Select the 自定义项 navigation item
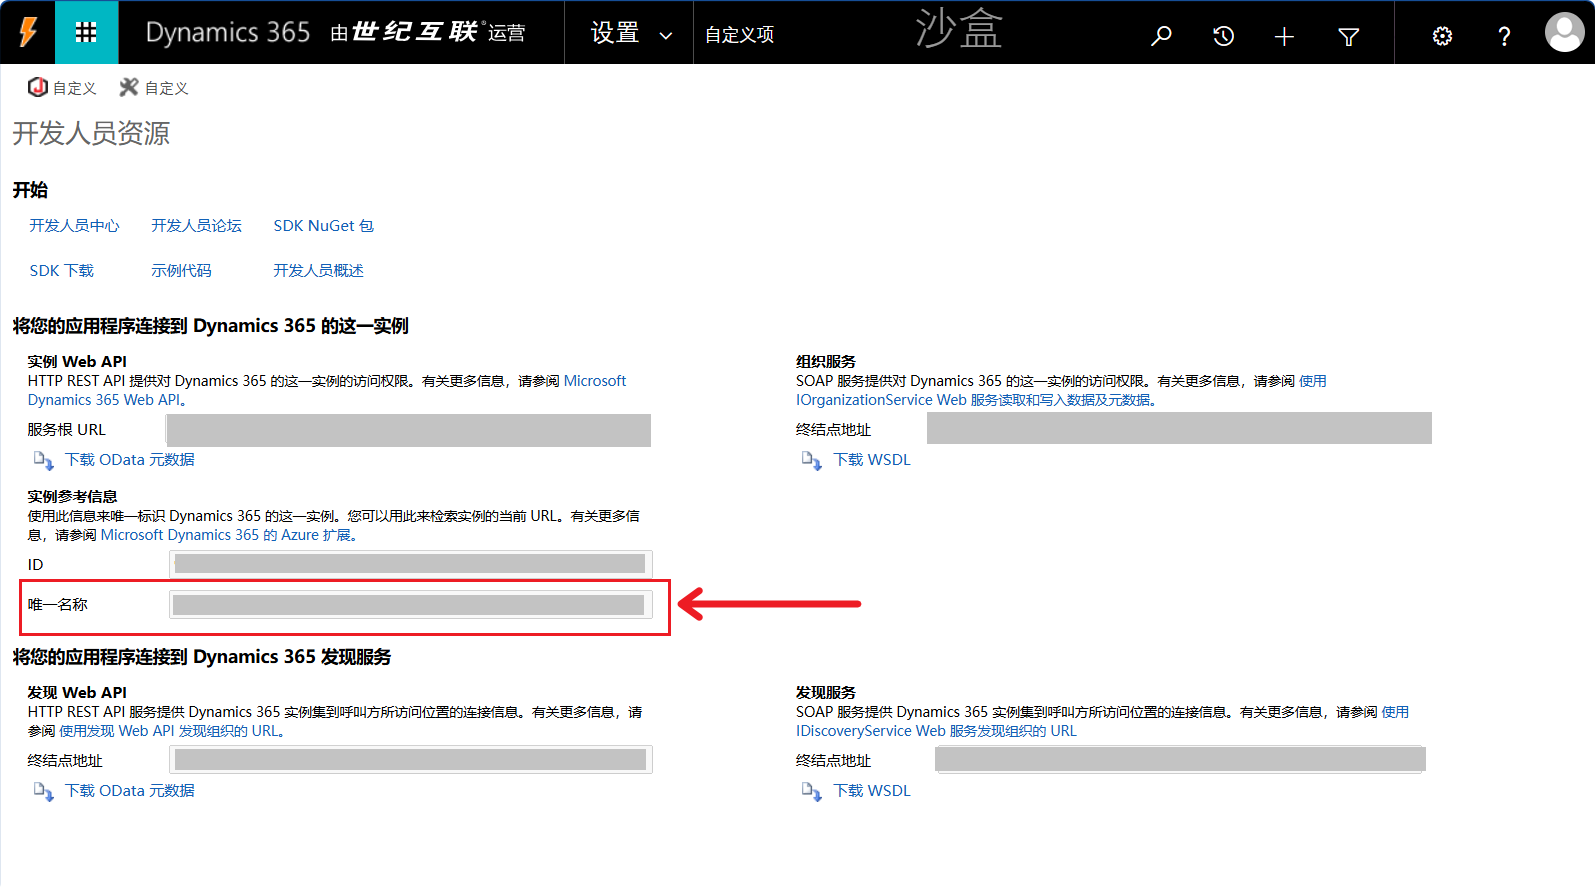This screenshot has width=1595, height=891. [x=739, y=35]
